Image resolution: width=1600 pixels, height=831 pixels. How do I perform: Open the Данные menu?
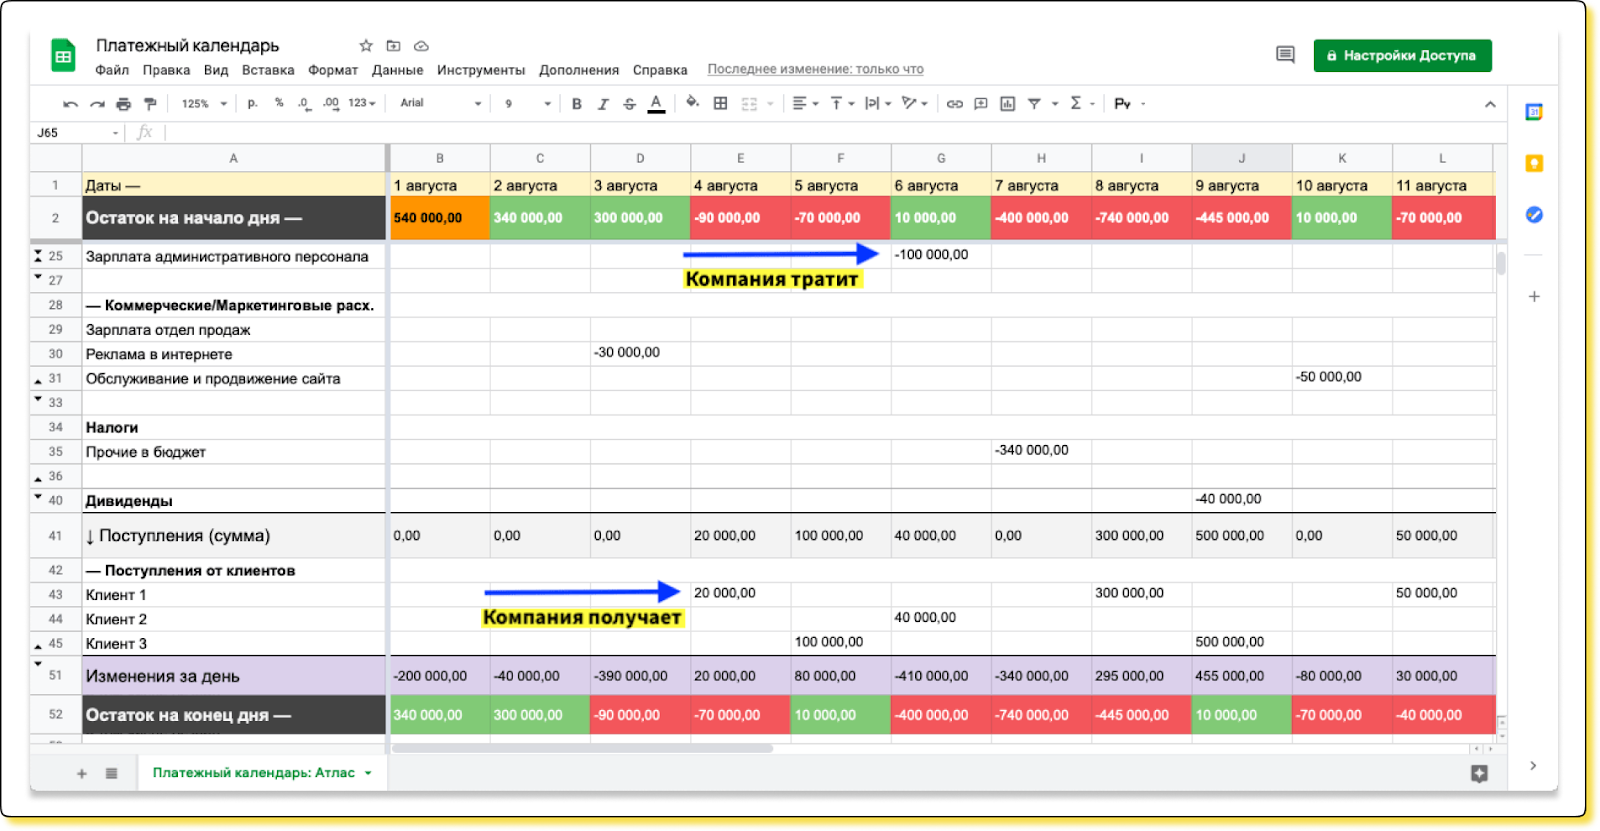pyautogui.click(x=397, y=70)
